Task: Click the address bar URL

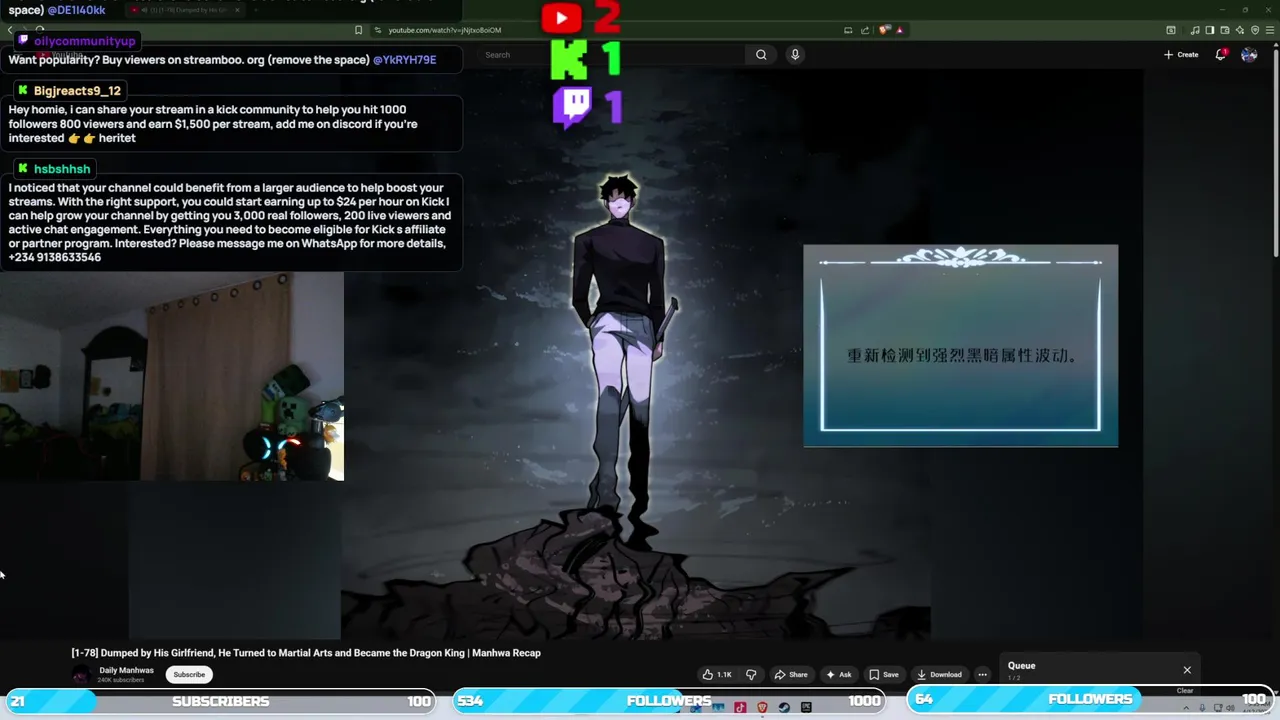Action: click(445, 30)
